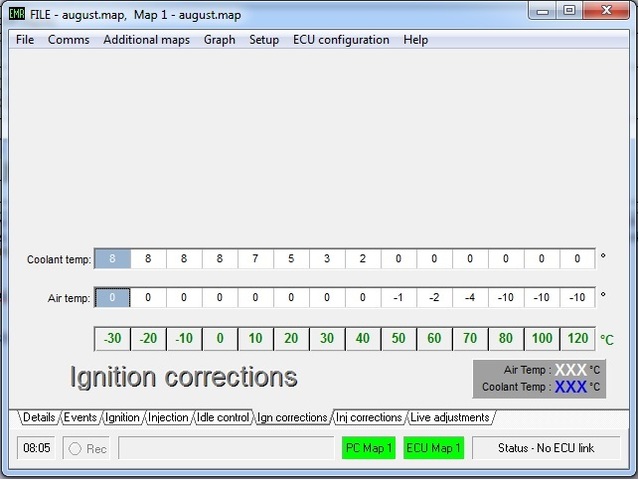The width and height of the screenshot is (639, 480).
Task: Select the Injection tab
Action: click(167, 418)
